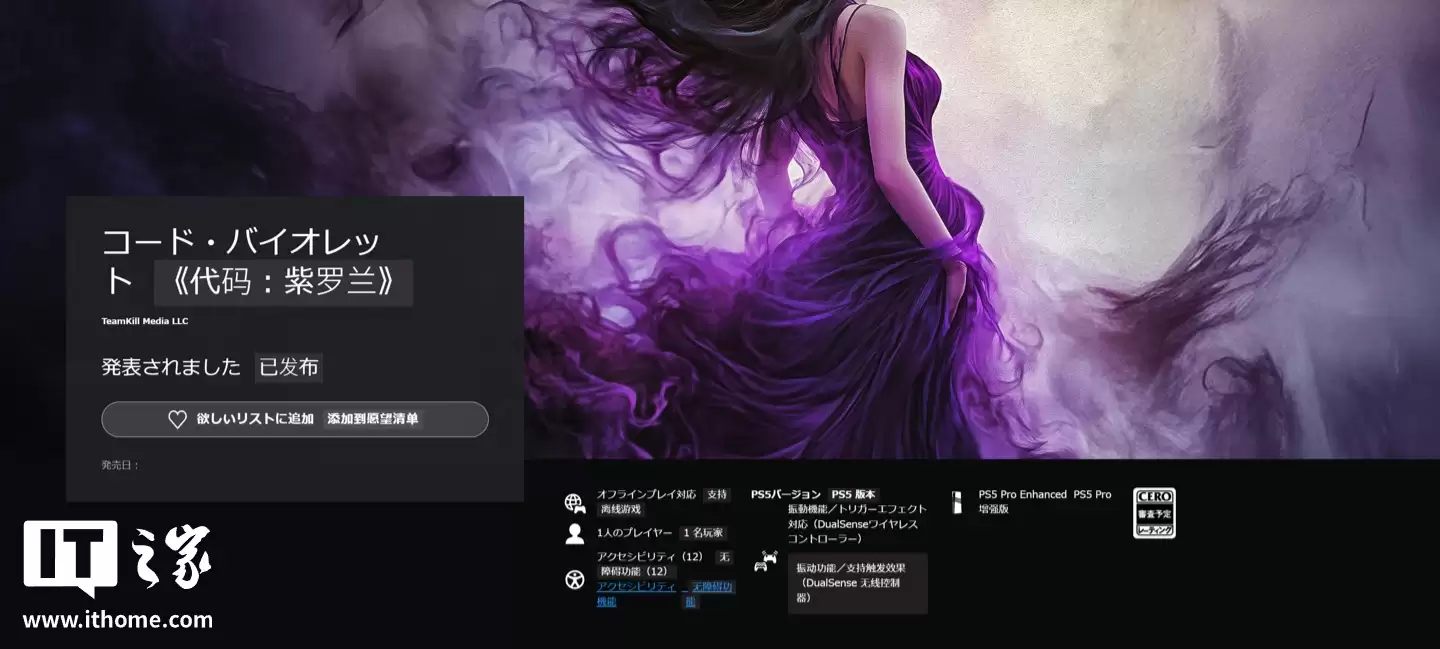Click the CERO rating pending badge
This screenshot has height=649, width=1440.
click(1155, 512)
